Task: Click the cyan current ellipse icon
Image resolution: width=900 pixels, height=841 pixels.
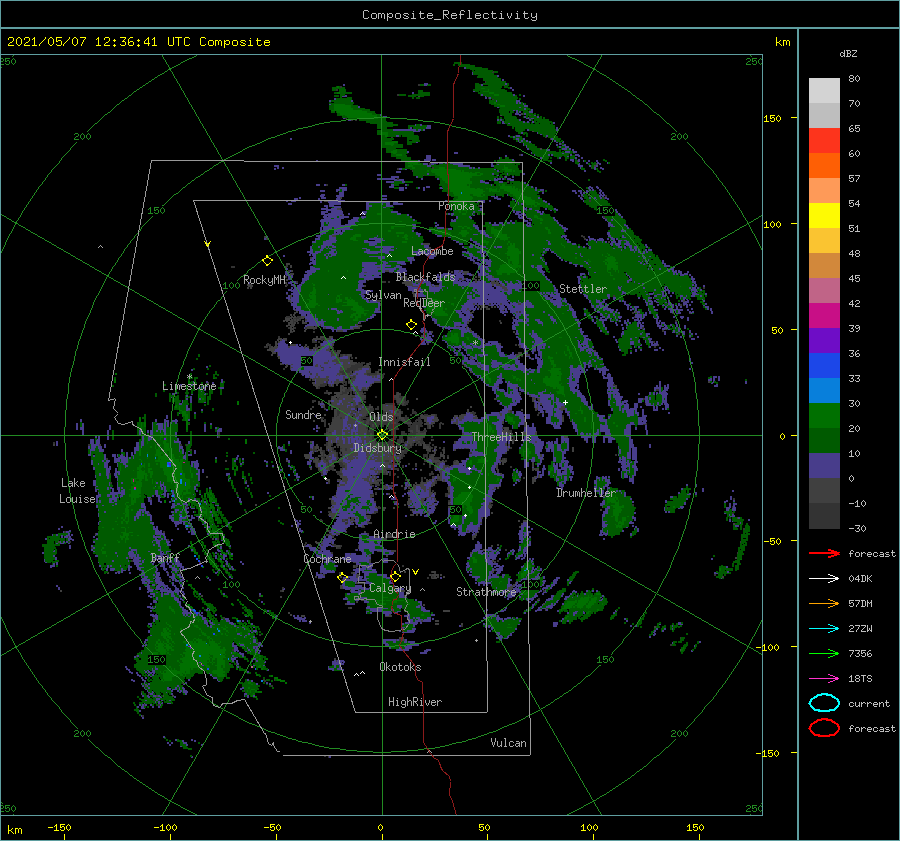Action: pyautogui.click(x=824, y=703)
